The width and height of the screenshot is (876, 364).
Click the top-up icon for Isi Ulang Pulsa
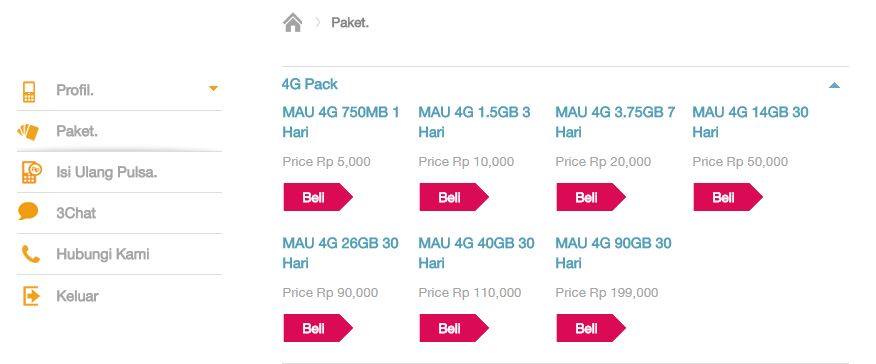[x=31, y=173]
